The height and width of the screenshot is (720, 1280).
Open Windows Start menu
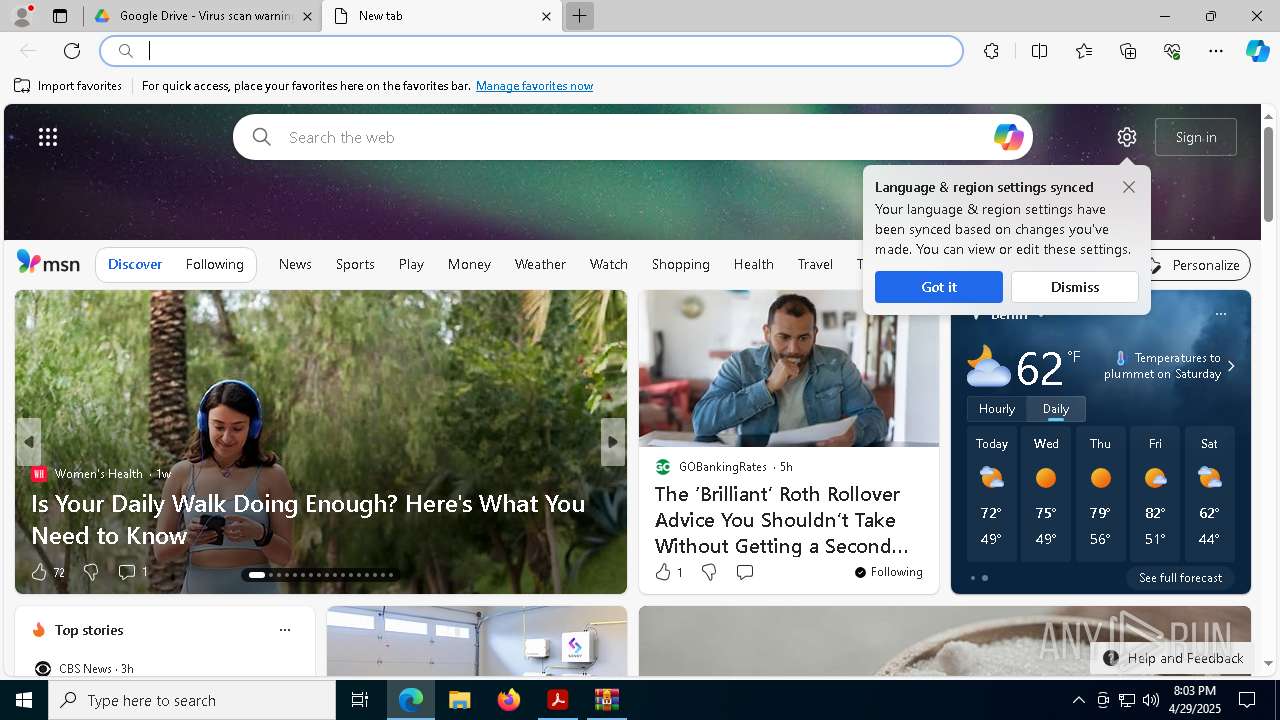[24, 700]
